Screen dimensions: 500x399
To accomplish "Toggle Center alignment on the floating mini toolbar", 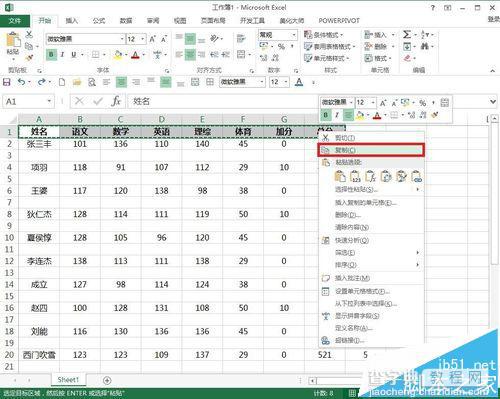I will (348, 115).
